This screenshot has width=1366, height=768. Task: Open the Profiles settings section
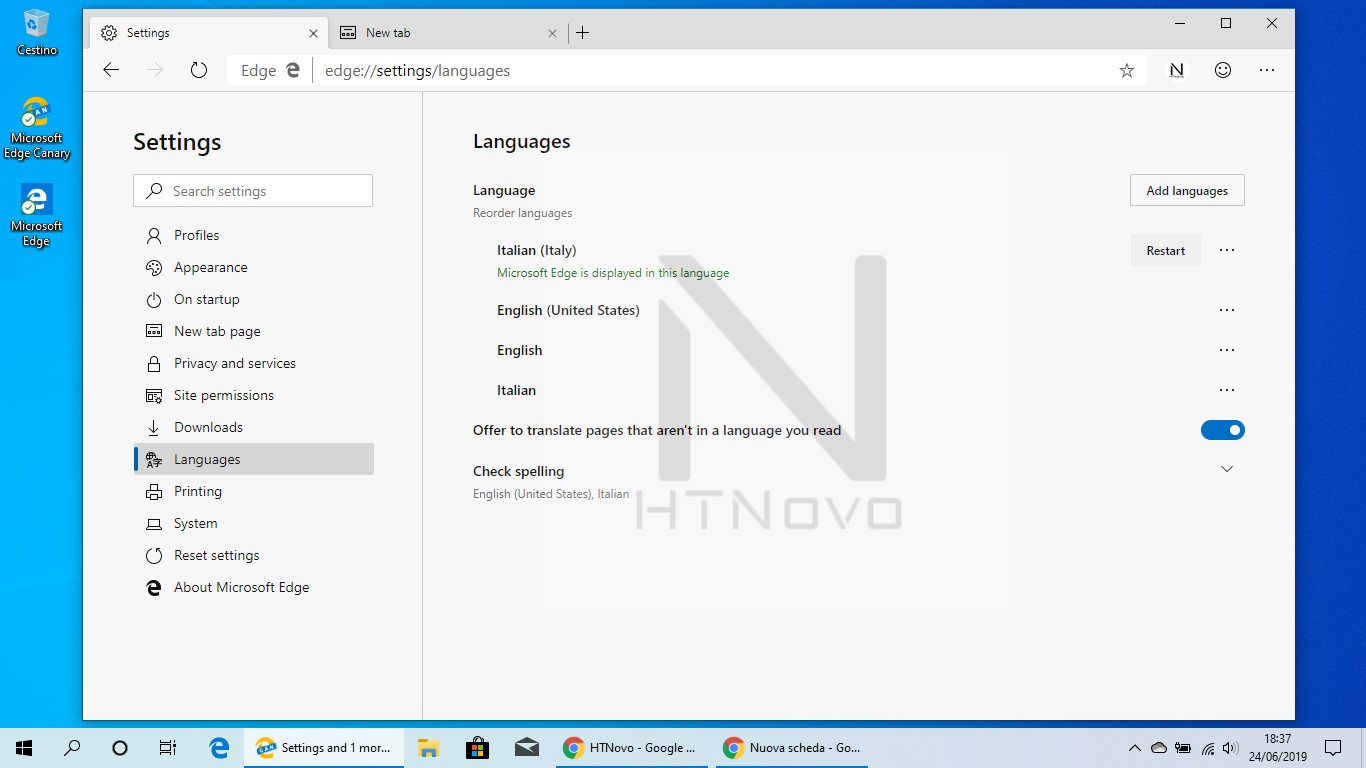pos(196,235)
